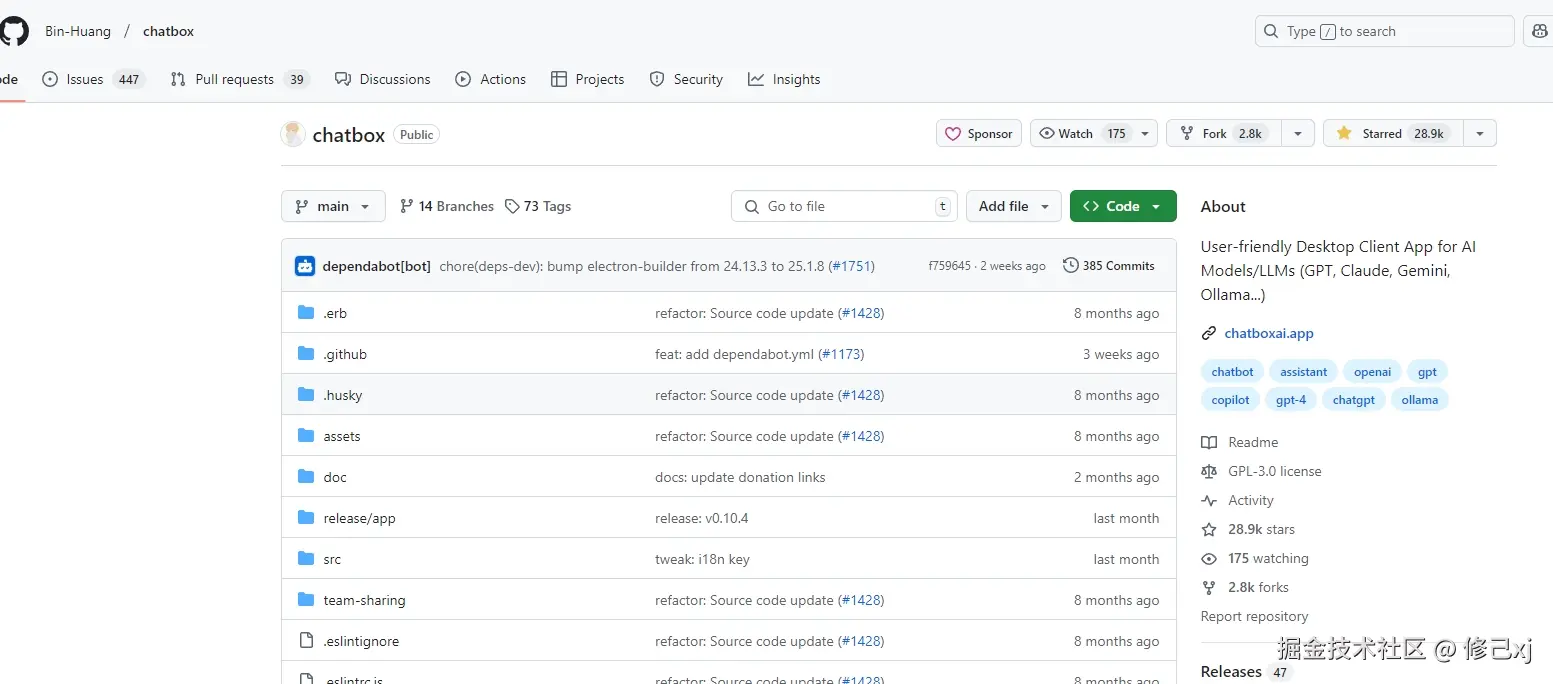This screenshot has height=684, width=1553.
Task: Open the 385 Commits history link
Action: coord(1109,266)
